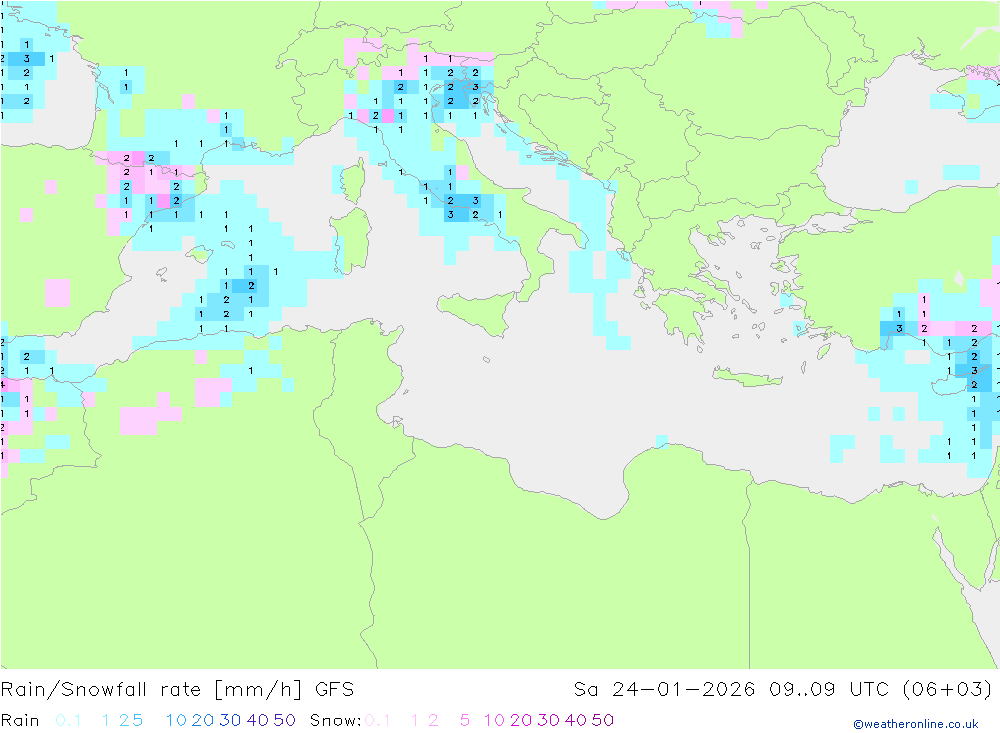Screen dimensions: 1000x733
Task: Click the island of Crete on map
Action: (747, 376)
